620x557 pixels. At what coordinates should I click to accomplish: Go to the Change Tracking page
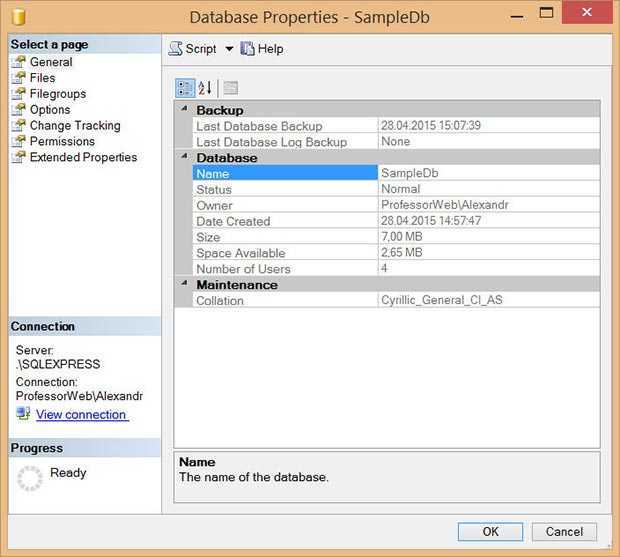pos(74,126)
